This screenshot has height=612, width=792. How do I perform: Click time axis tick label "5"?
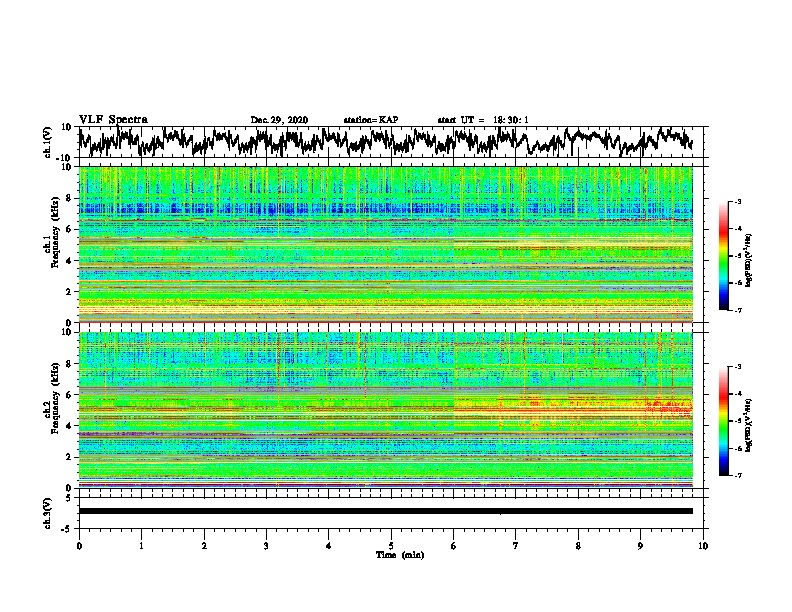[391, 546]
